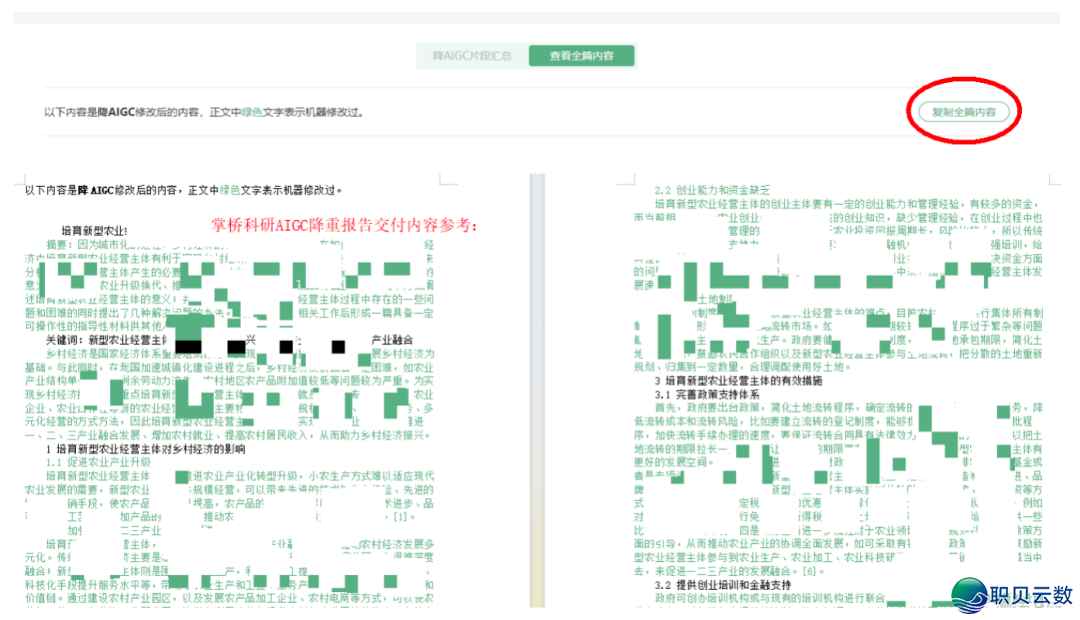1080x620 pixels.
Task: Click the 关键词：新型农业经营主体 line
Action: [x=229, y=340]
